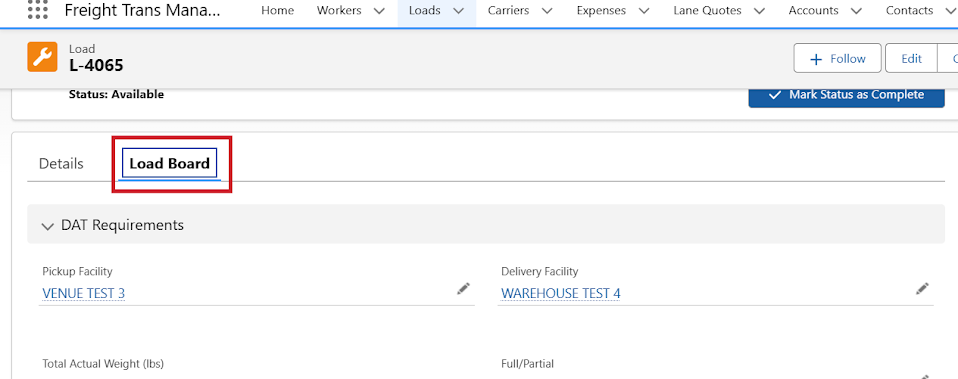Open the Expenses tab

coord(601,10)
